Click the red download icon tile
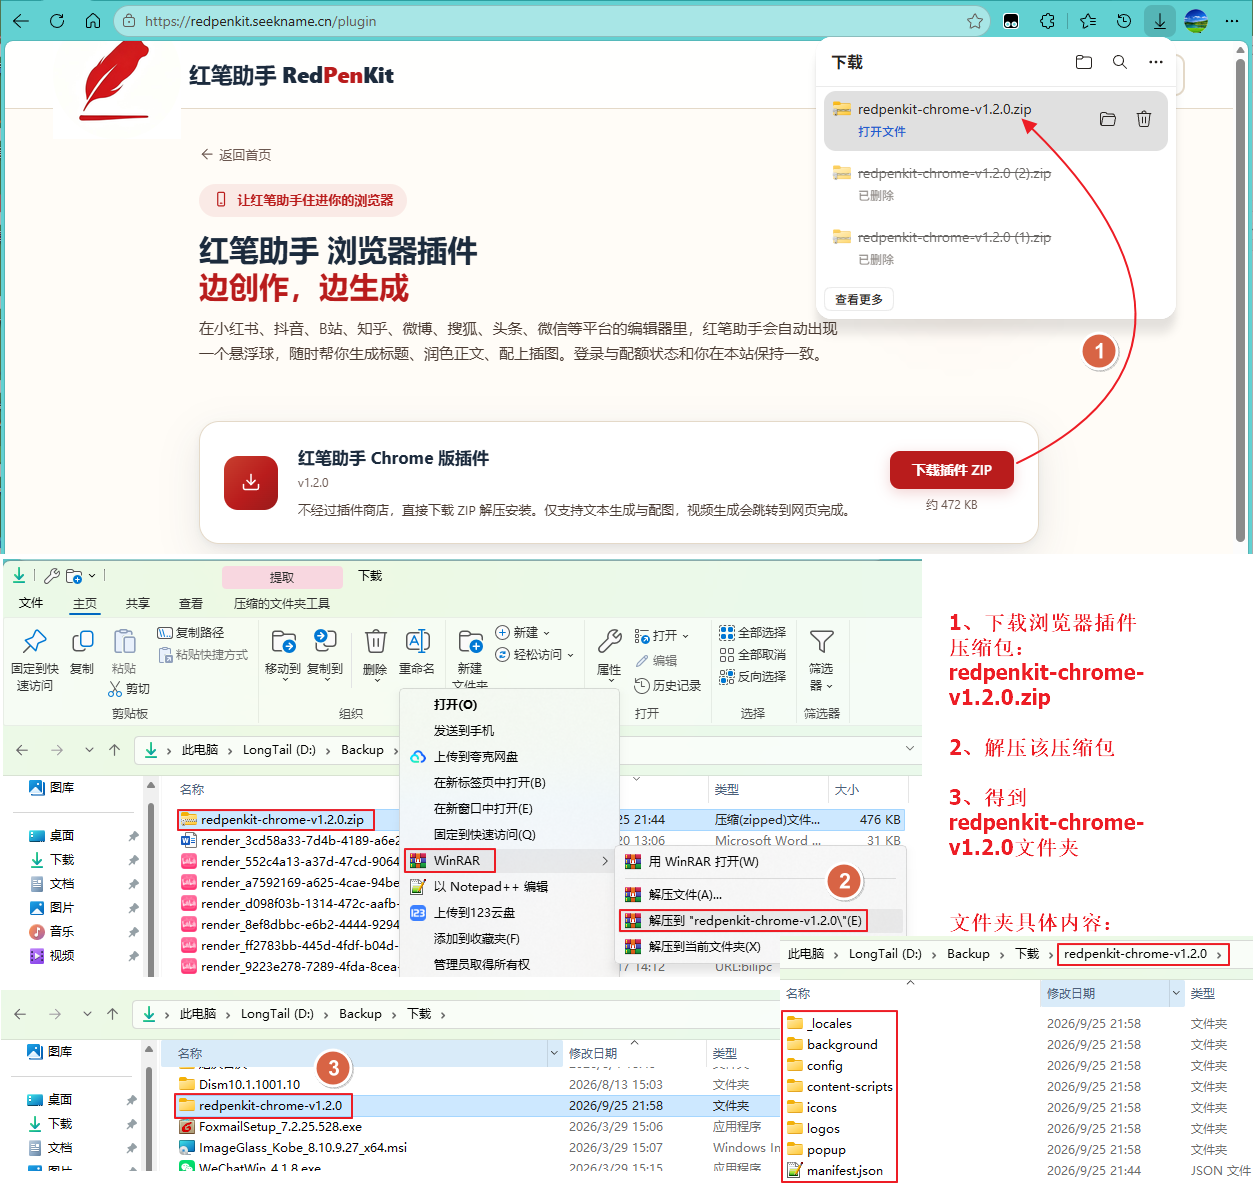The image size is (1253, 1203). [251, 483]
